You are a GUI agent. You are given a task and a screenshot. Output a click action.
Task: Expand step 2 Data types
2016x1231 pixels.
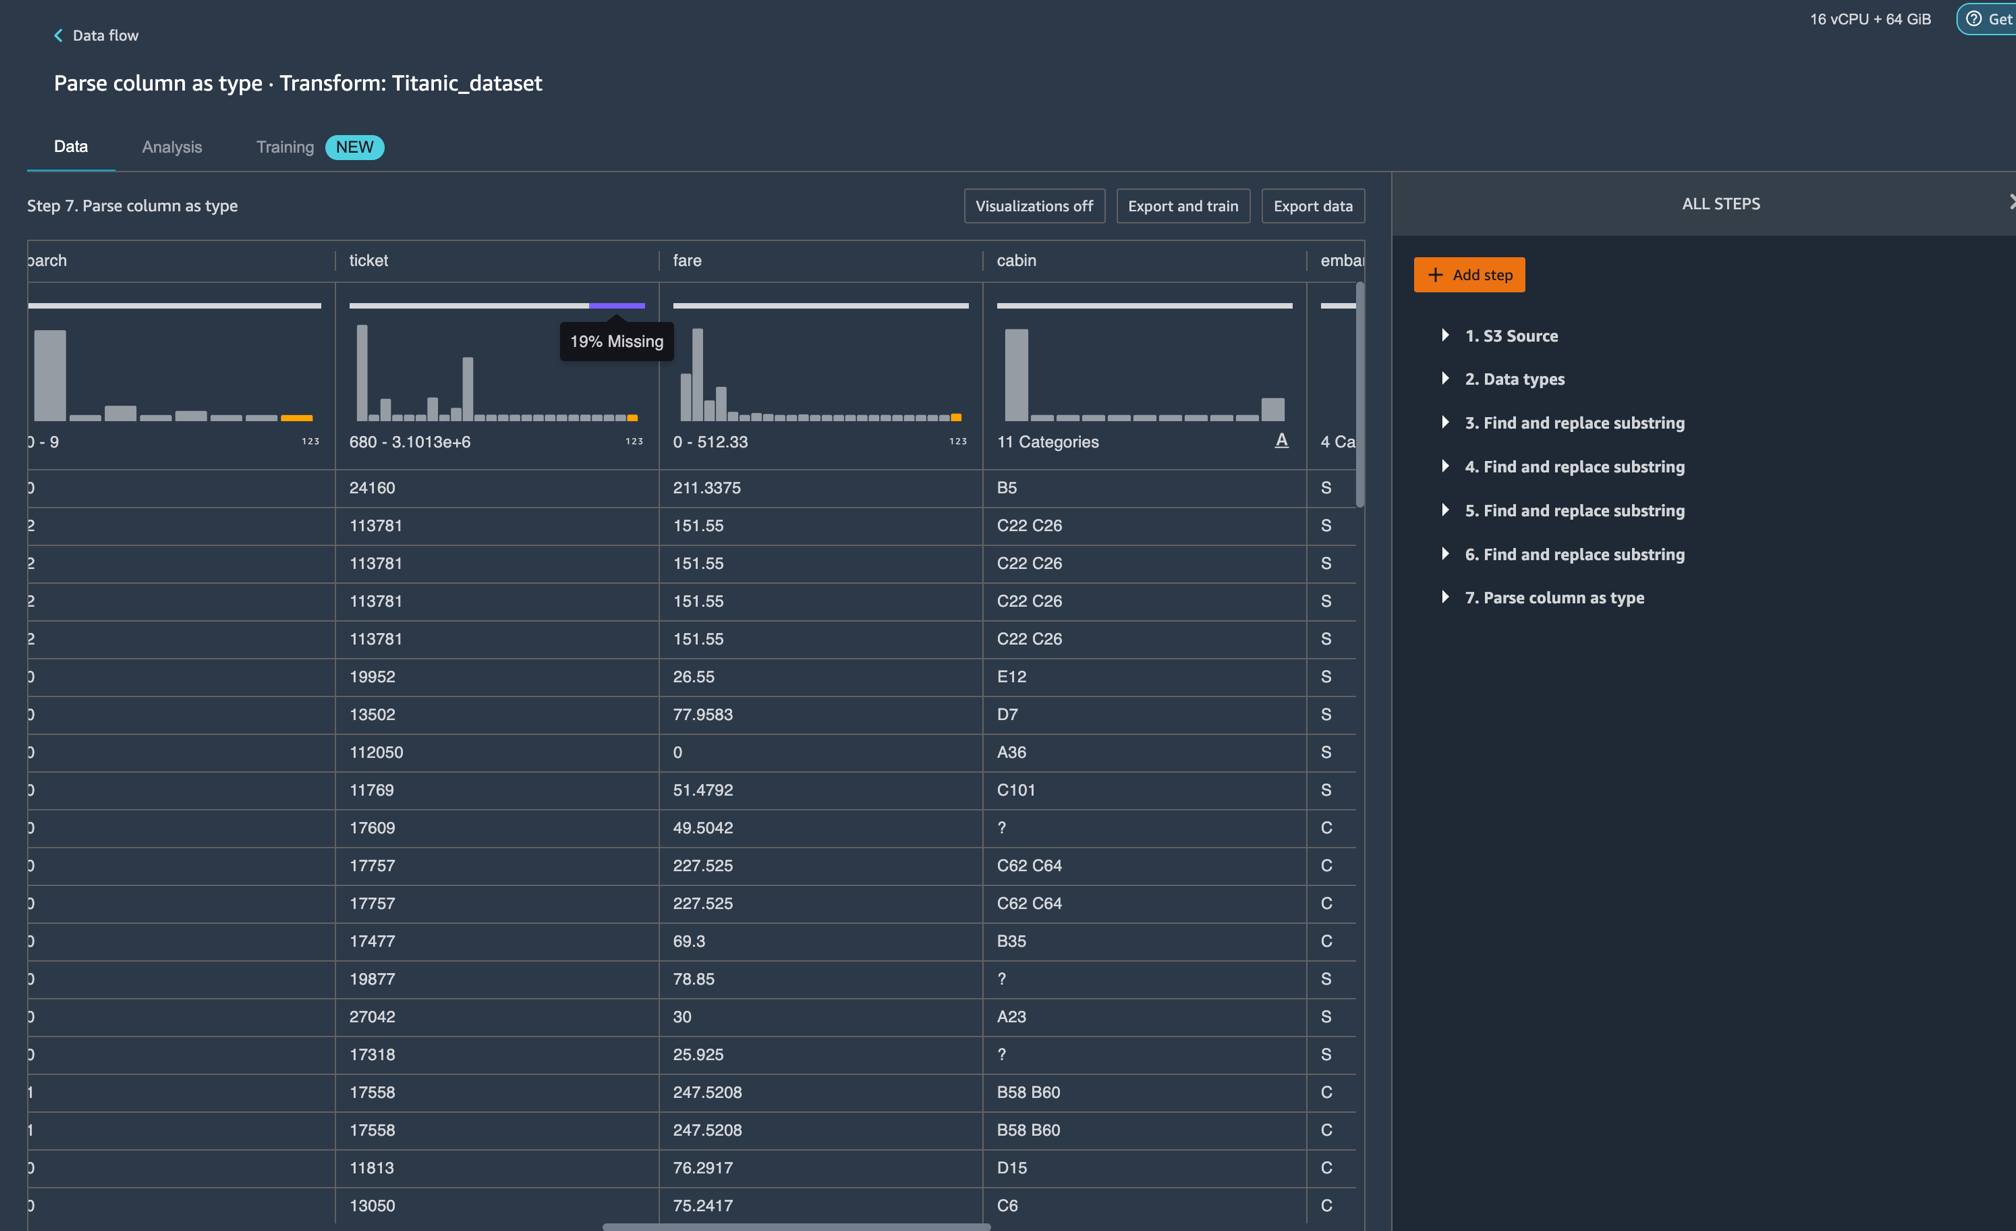(1445, 379)
